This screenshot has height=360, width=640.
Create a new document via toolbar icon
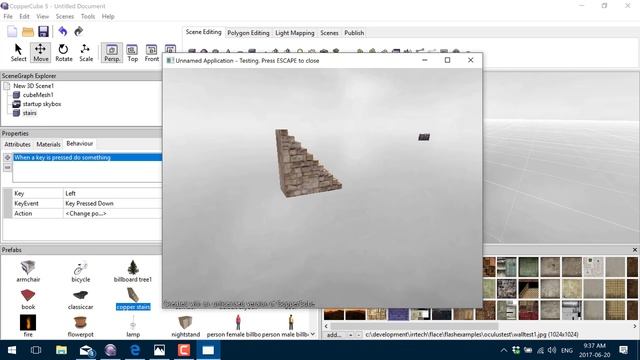pos(12,31)
